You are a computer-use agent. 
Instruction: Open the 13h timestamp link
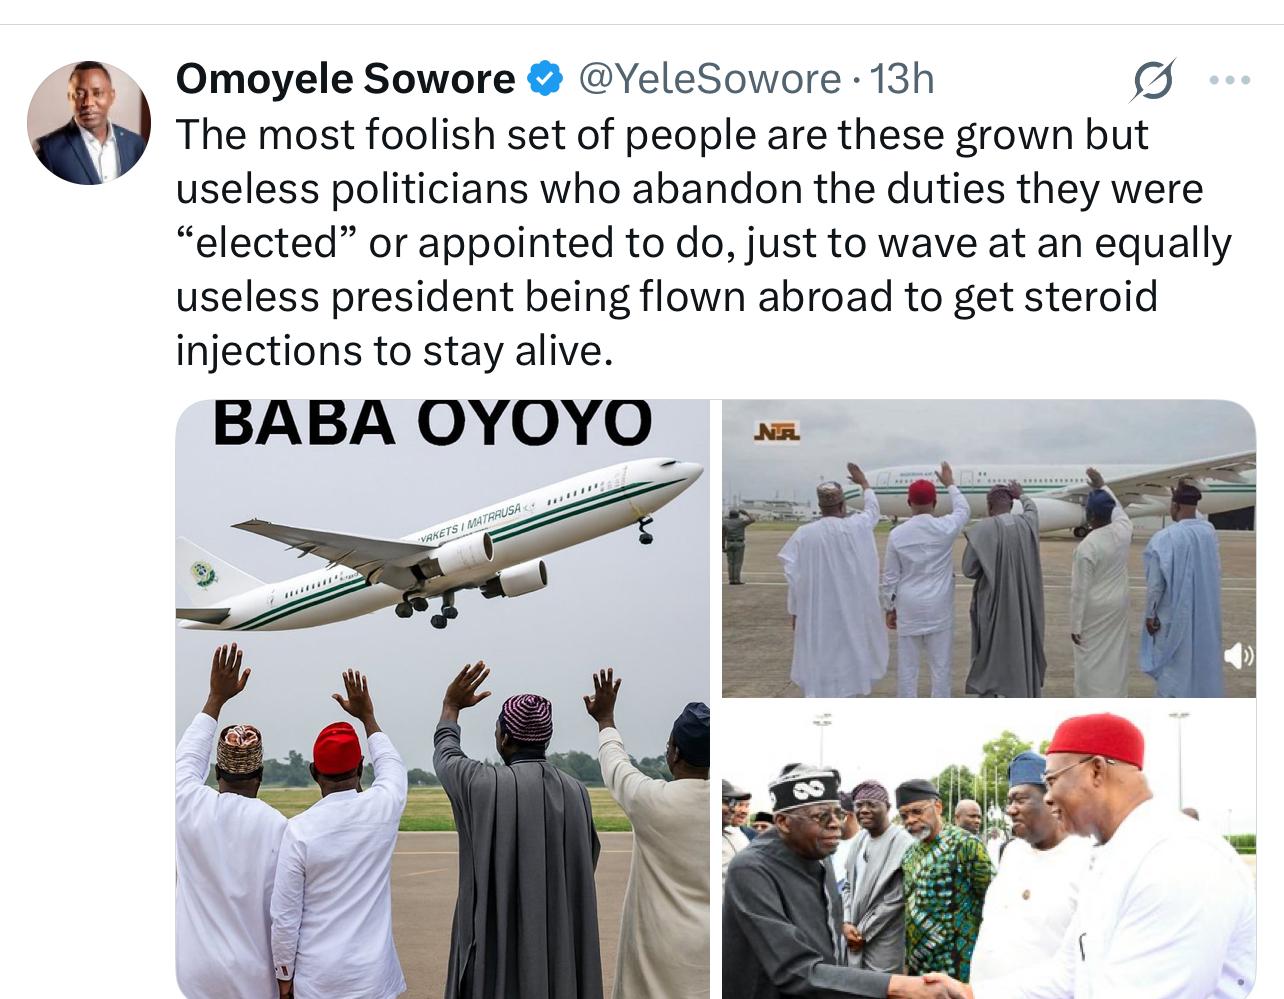click(902, 79)
